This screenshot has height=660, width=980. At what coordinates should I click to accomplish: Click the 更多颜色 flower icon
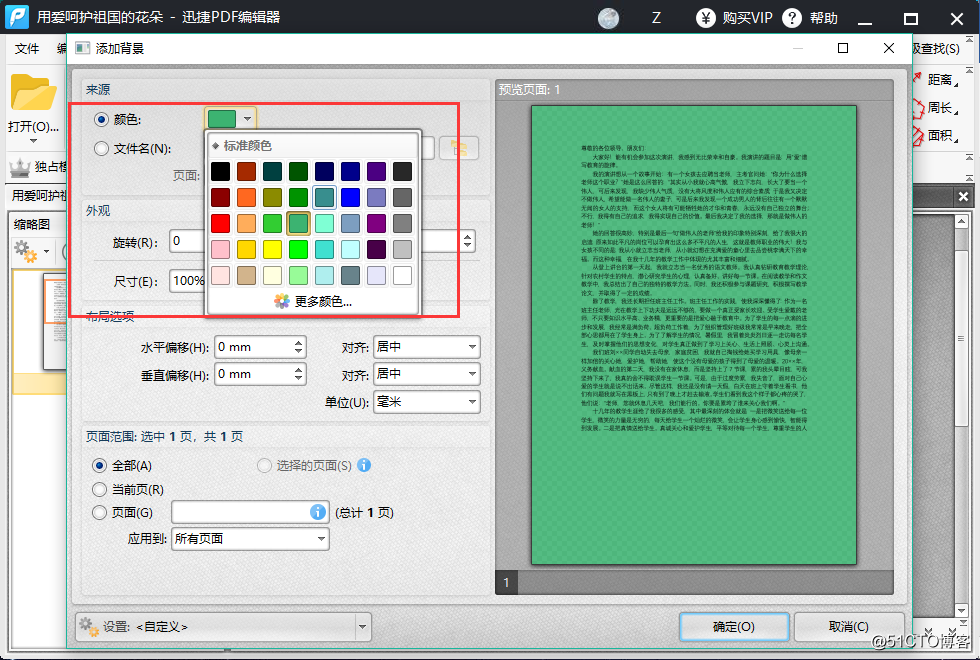[x=282, y=301]
